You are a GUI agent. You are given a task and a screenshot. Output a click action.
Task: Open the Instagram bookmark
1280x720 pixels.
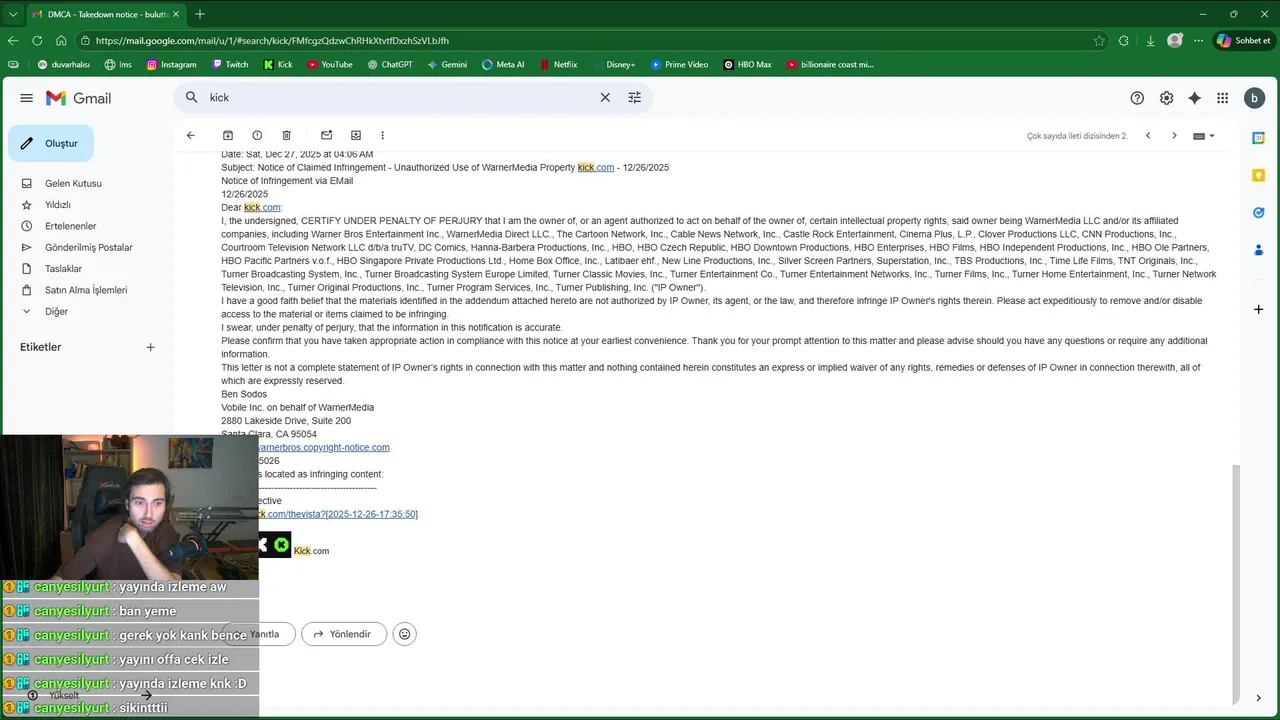[171, 64]
